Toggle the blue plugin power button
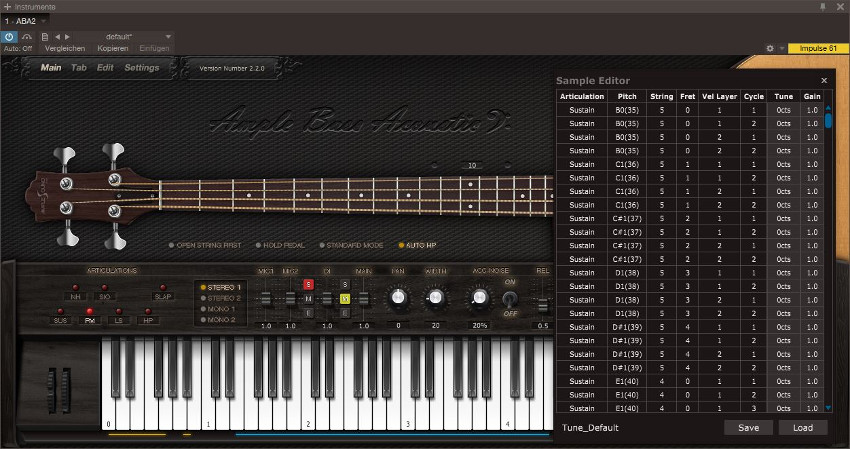 coord(9,37)
